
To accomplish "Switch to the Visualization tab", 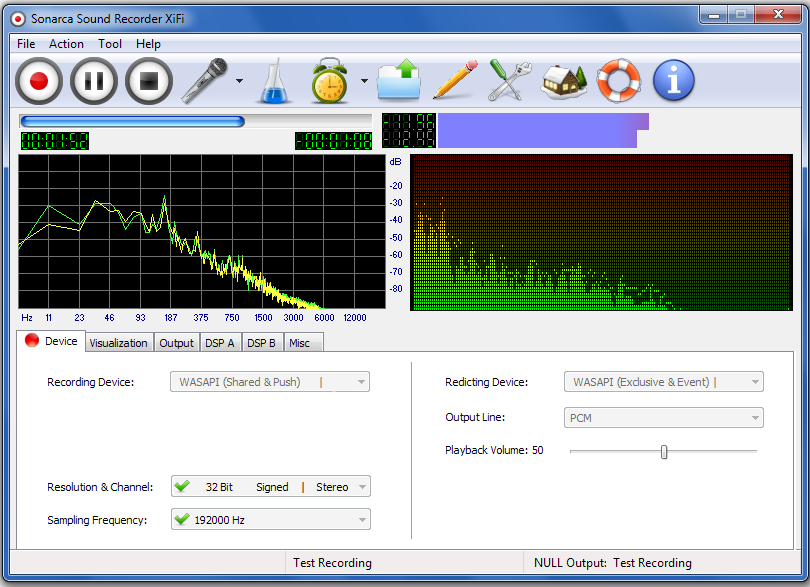I will pos(118,343).
